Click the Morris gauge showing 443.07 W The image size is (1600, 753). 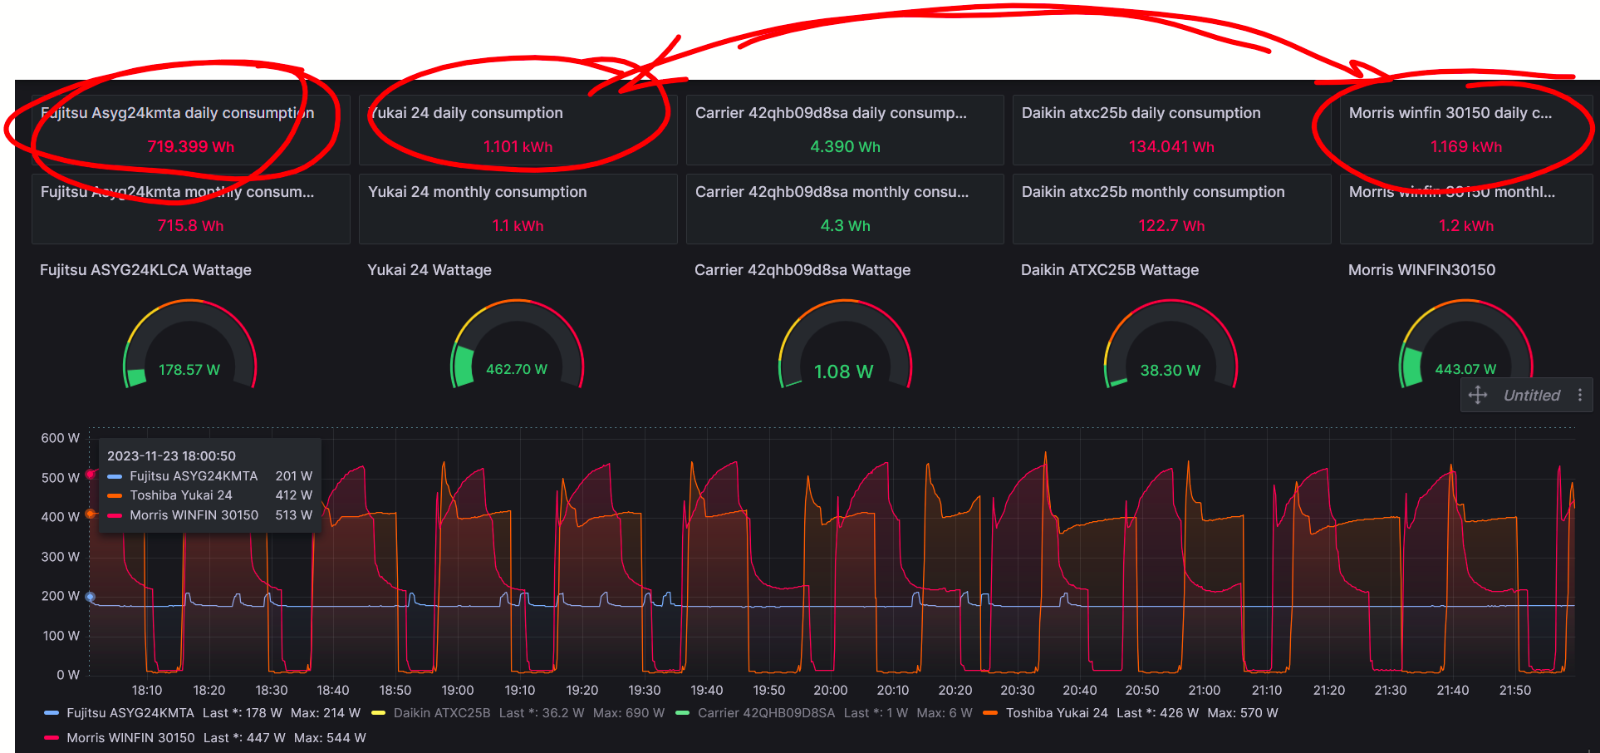tap(1465, 345)
